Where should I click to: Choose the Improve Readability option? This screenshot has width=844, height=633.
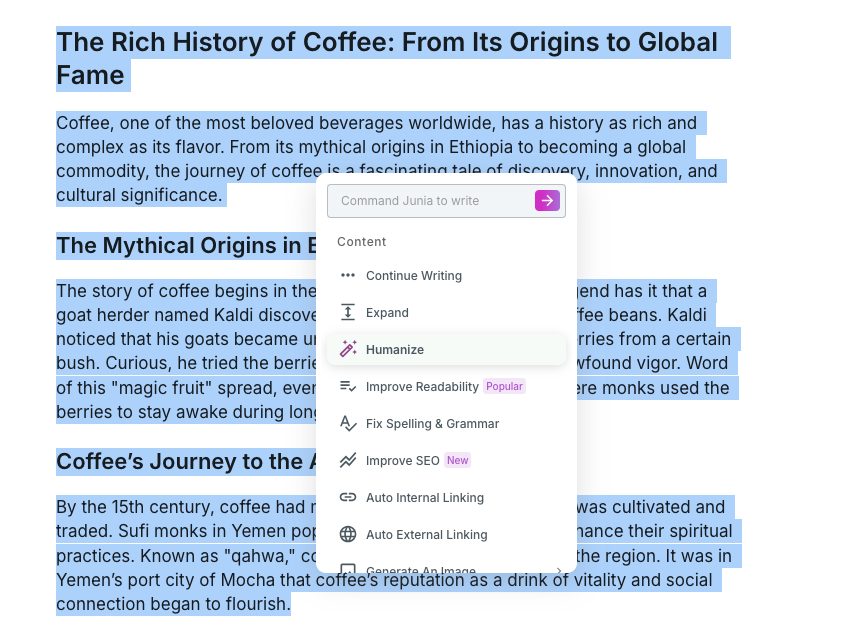coord(446,386)
